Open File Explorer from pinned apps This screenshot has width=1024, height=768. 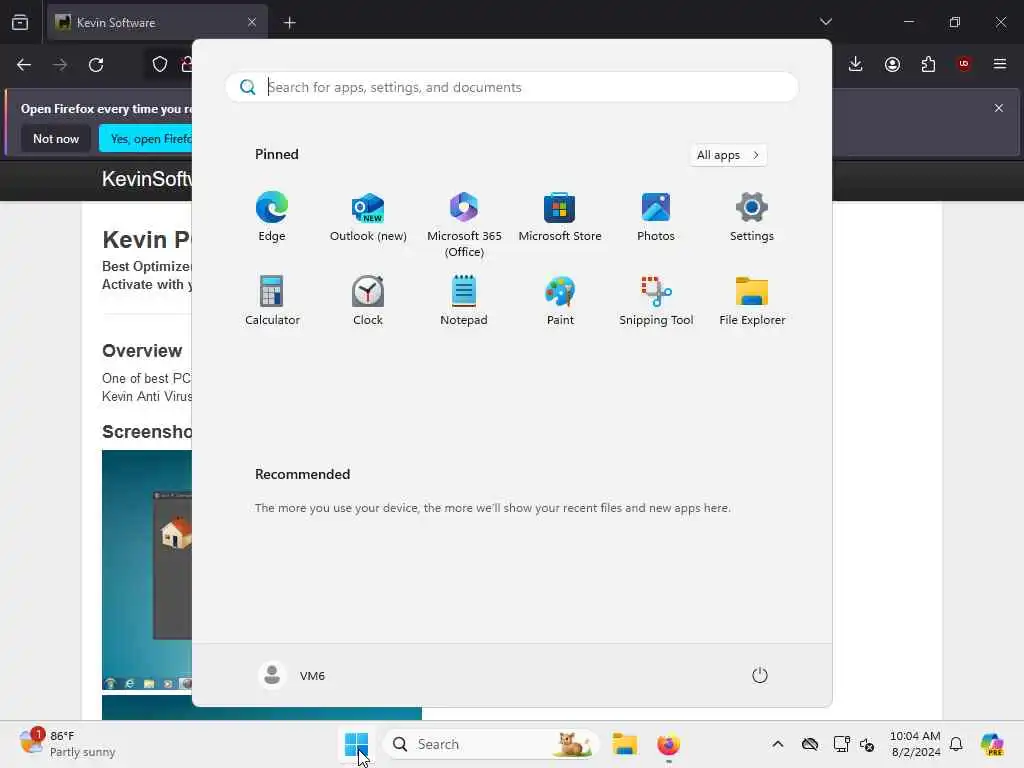(752, 300)
